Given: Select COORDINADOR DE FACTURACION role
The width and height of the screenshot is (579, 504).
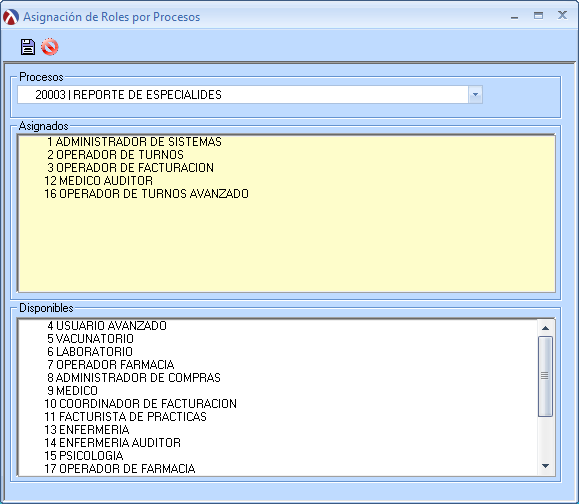Looking at the screenshot, I should (140, 404).
